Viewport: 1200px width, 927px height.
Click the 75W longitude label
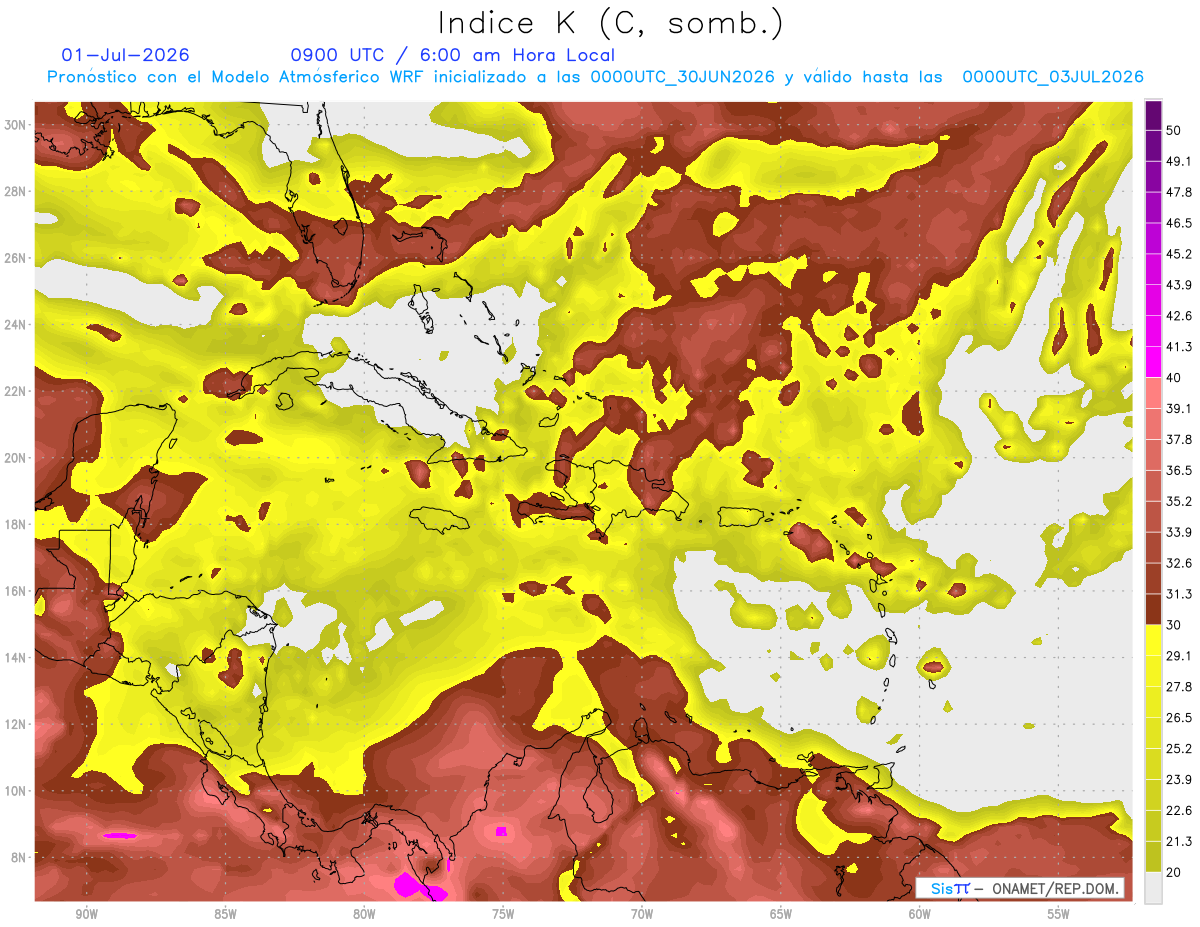pos(503,914)
